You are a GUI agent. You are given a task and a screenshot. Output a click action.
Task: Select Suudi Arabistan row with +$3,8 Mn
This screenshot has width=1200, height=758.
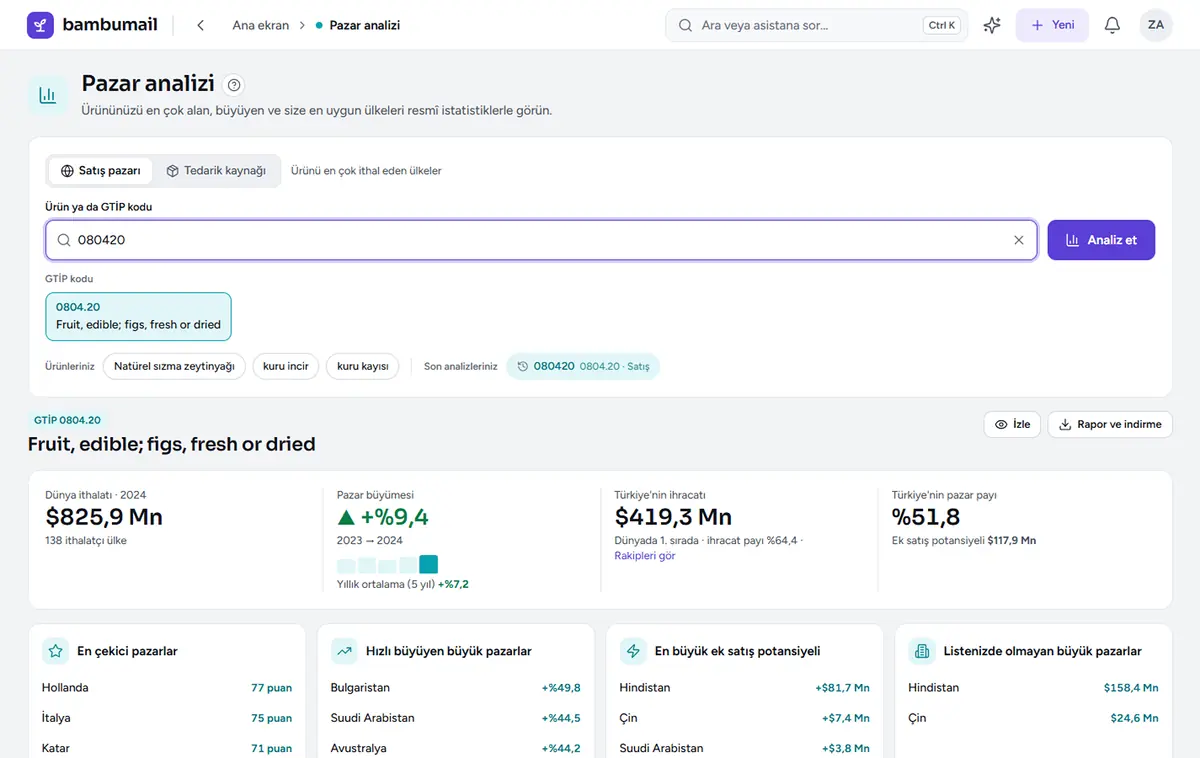(745, 748)
